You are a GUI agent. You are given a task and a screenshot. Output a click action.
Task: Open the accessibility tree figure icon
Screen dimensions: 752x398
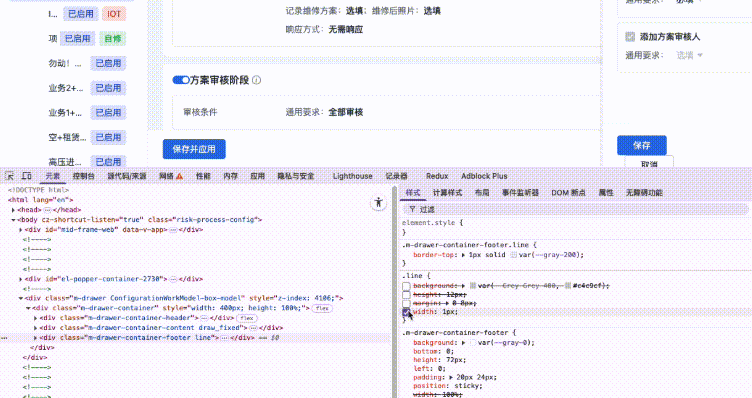378,202
